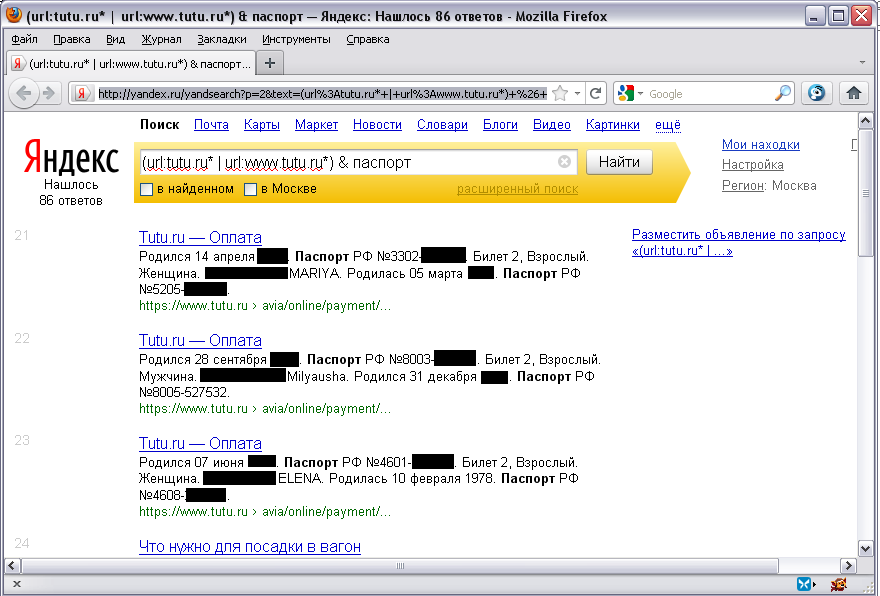Click the vertical scrollbar thumb
This screenshot has height=596, width=880.
point(865,193)
